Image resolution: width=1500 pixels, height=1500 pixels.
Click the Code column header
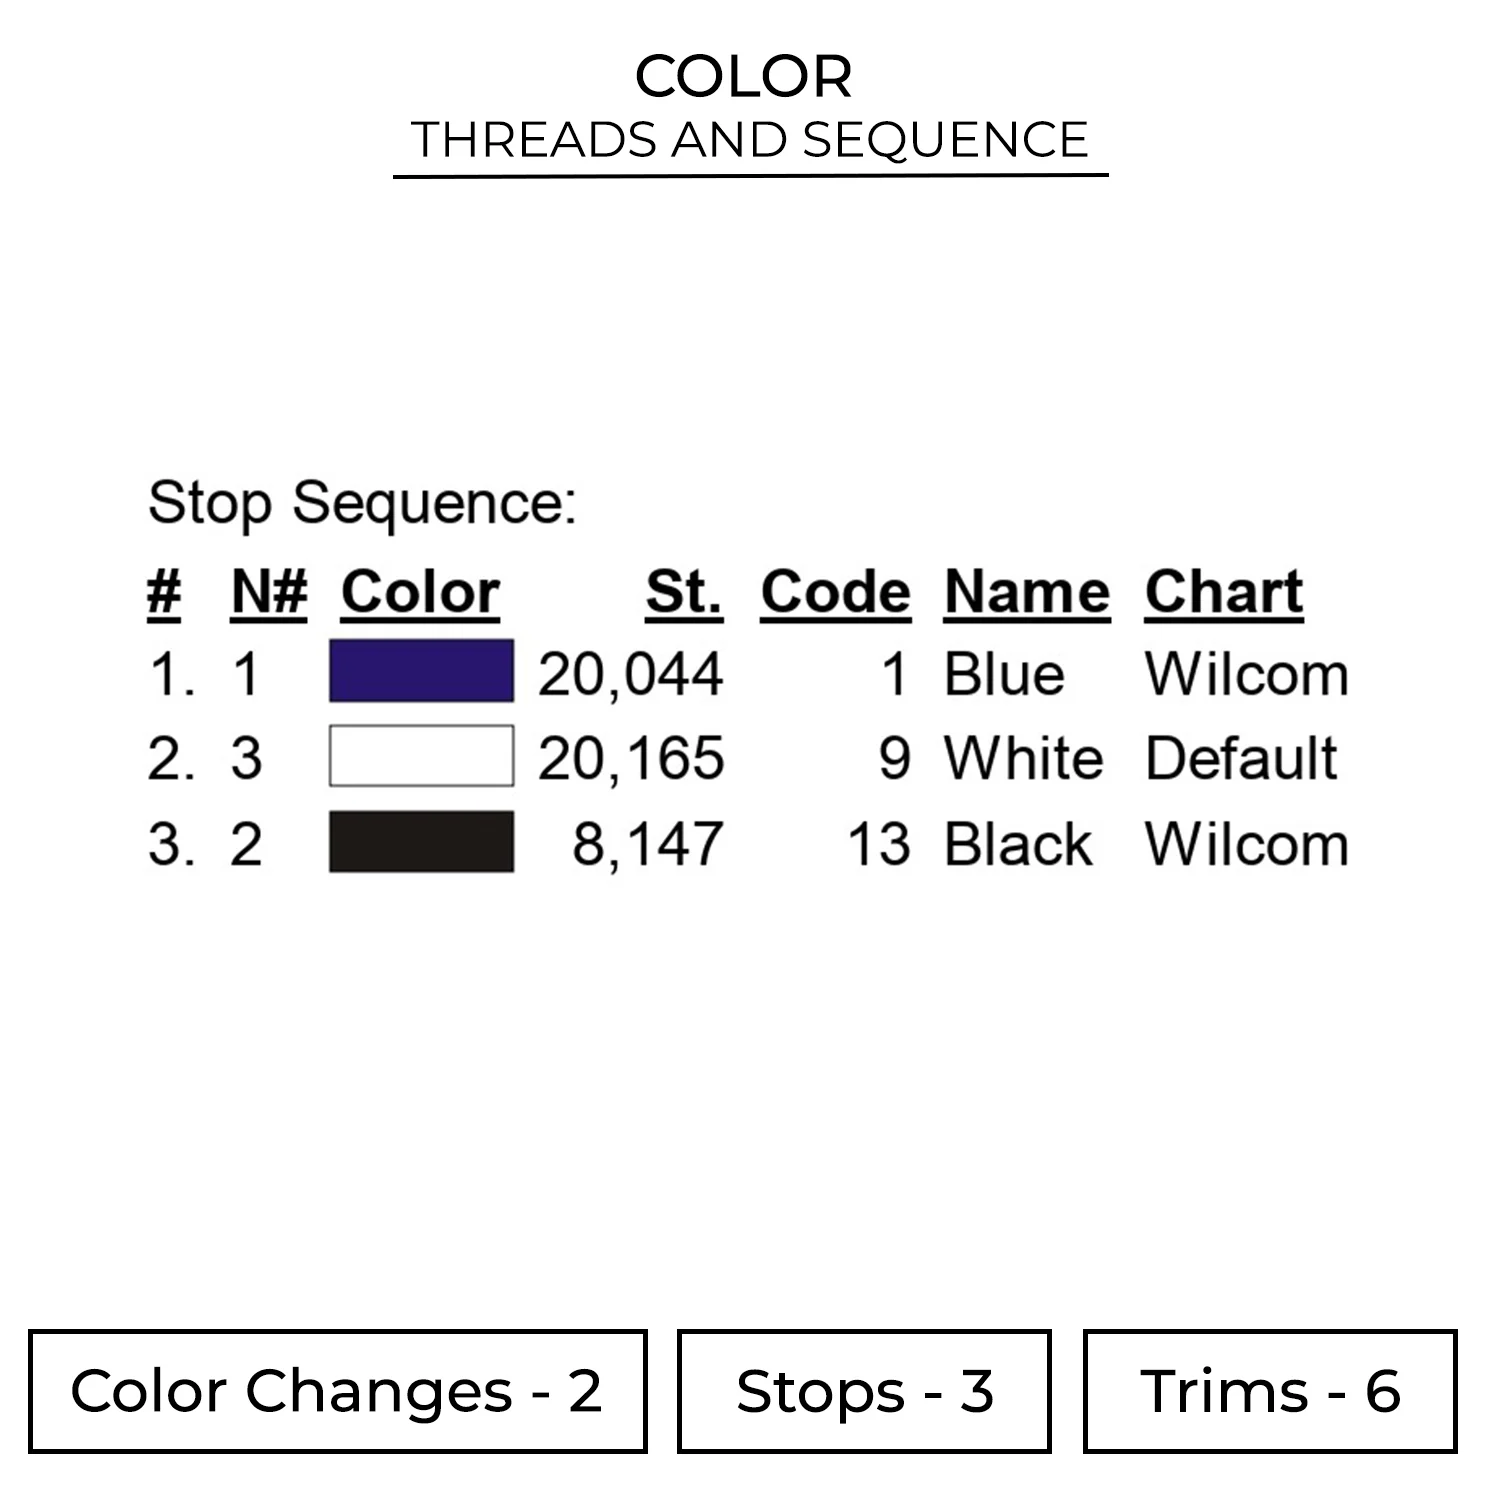pyautogui.click(x=835, y=592)
